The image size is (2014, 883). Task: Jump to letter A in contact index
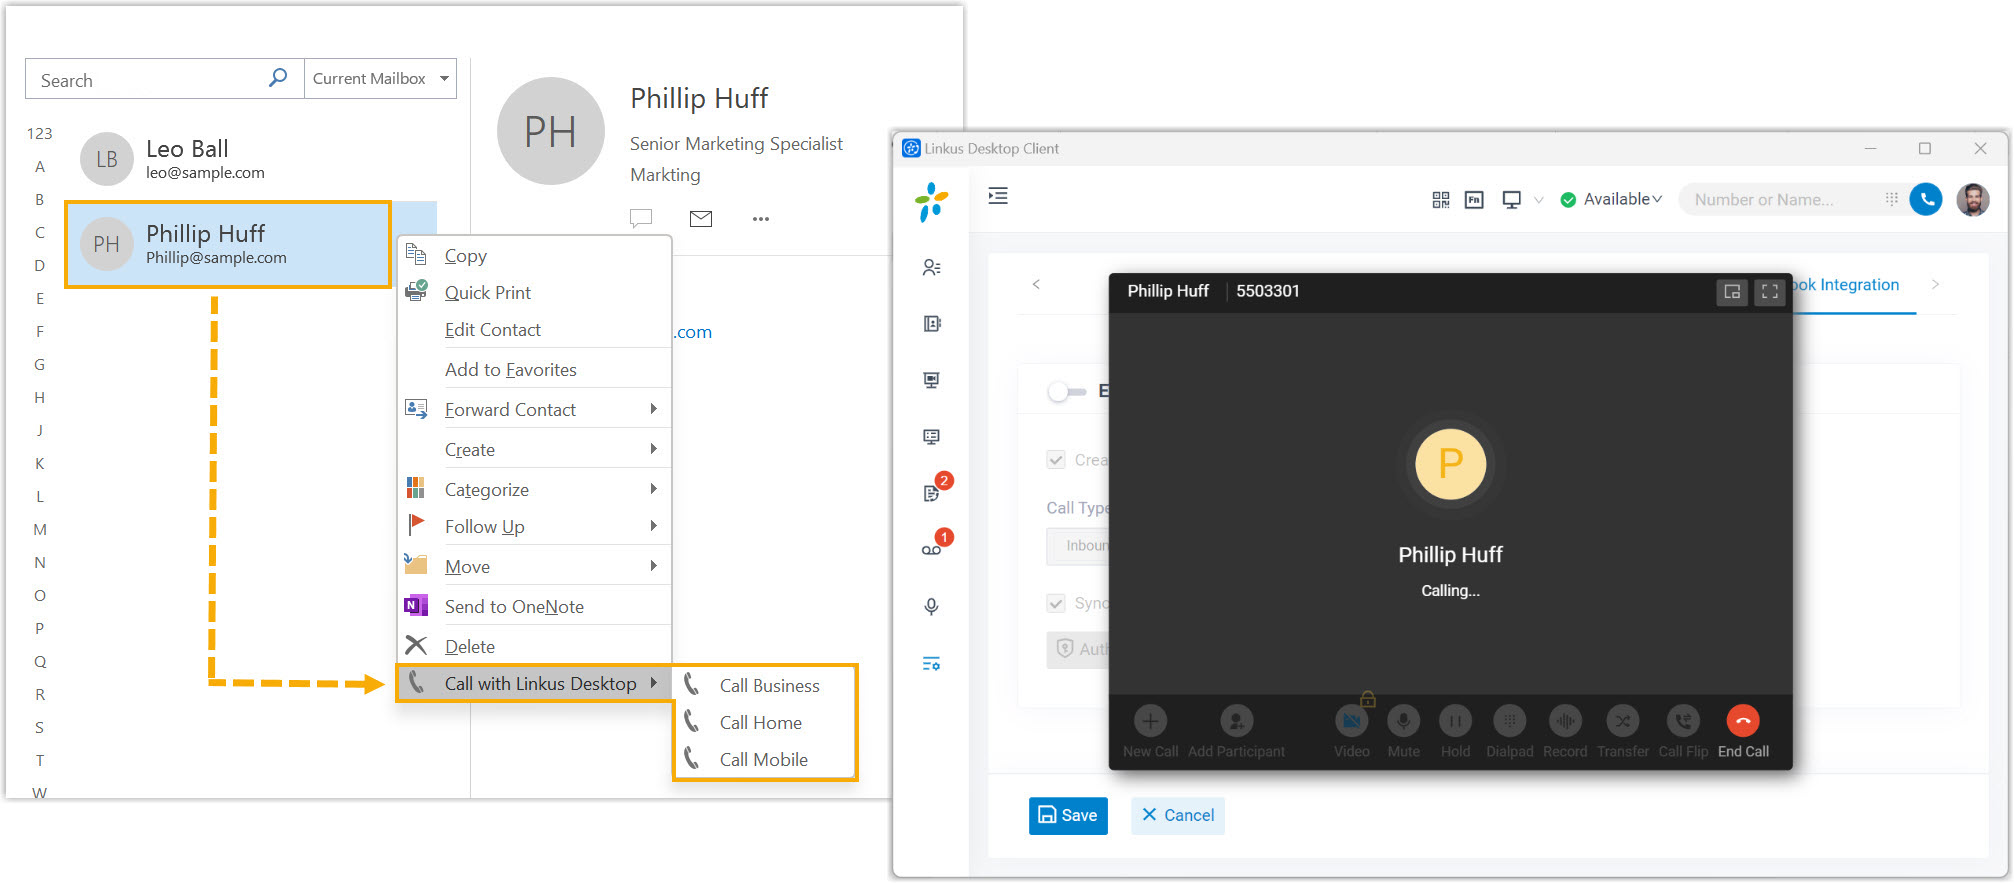[x=40, y=167]
